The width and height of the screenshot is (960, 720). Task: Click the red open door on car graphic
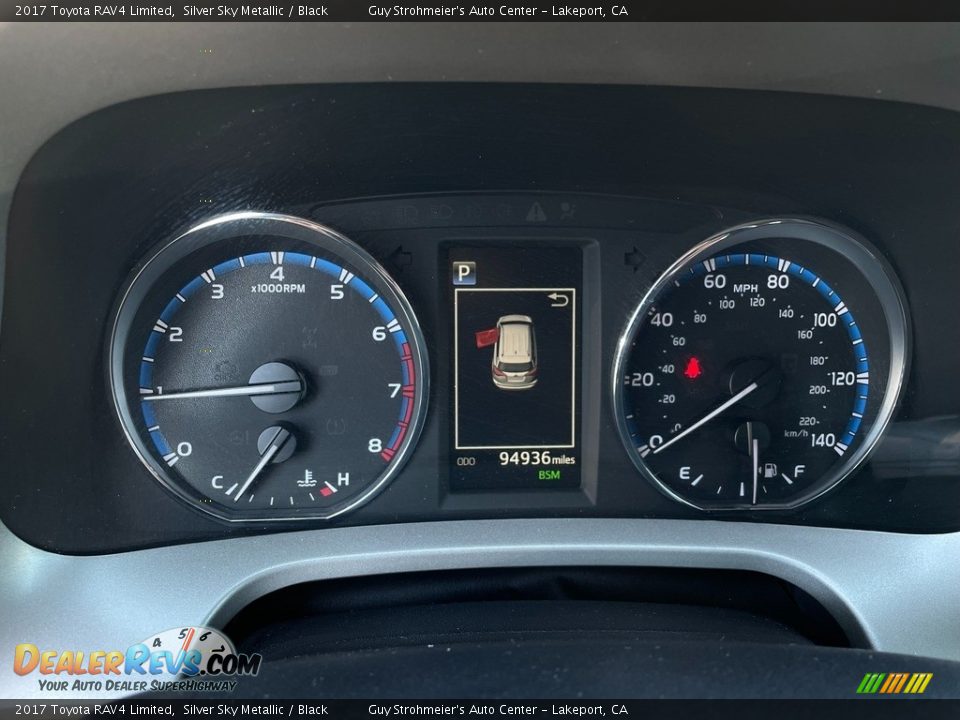[487, 337]
